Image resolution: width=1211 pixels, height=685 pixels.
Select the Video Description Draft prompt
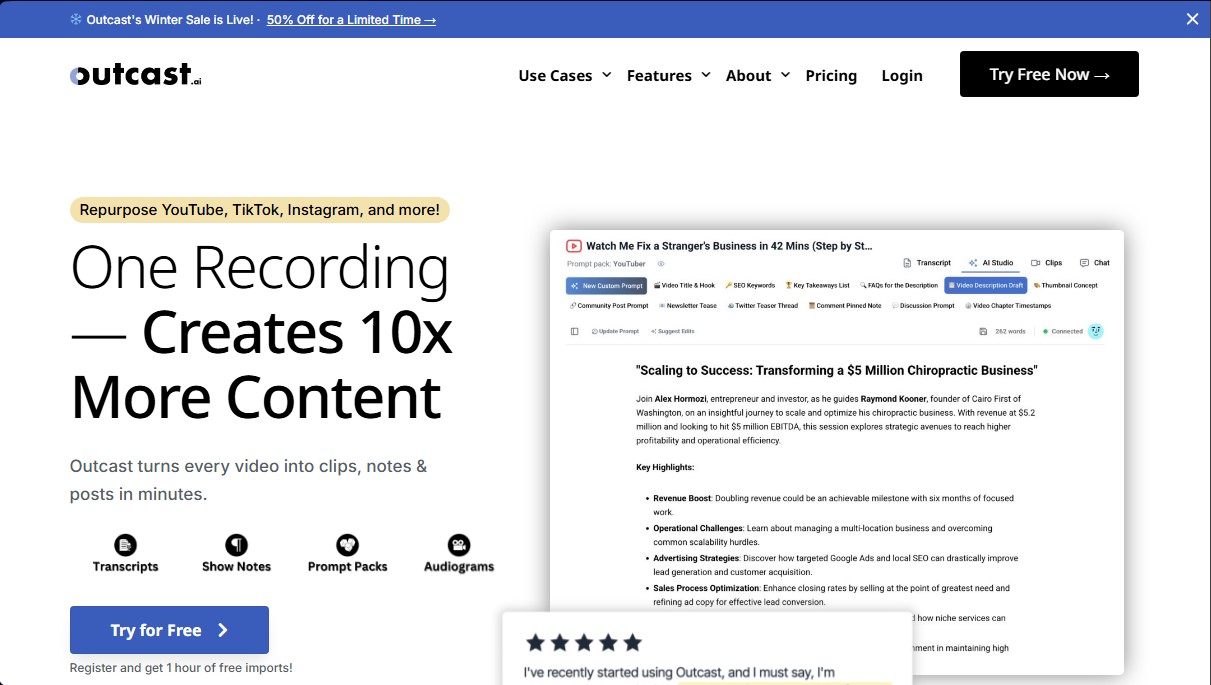click(x=986, y=285)
